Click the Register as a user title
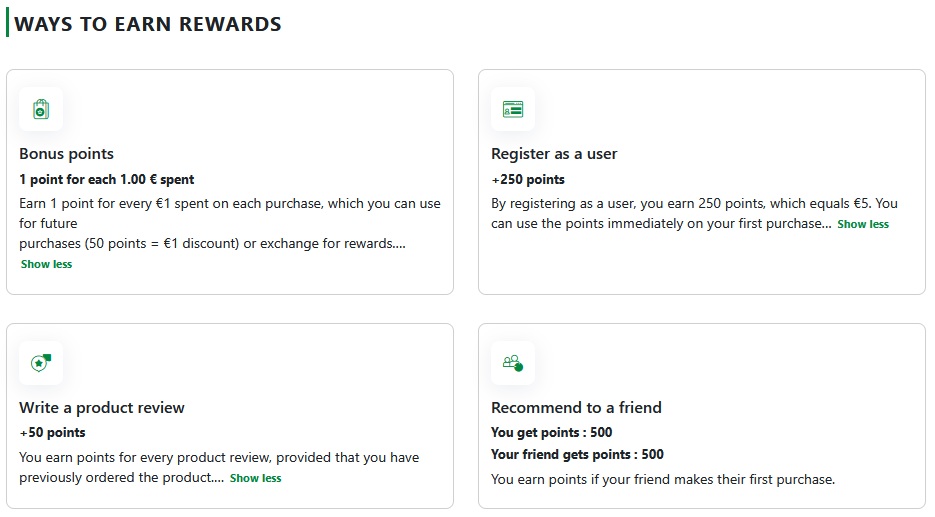The image size is (935, 517). (554, 154)
